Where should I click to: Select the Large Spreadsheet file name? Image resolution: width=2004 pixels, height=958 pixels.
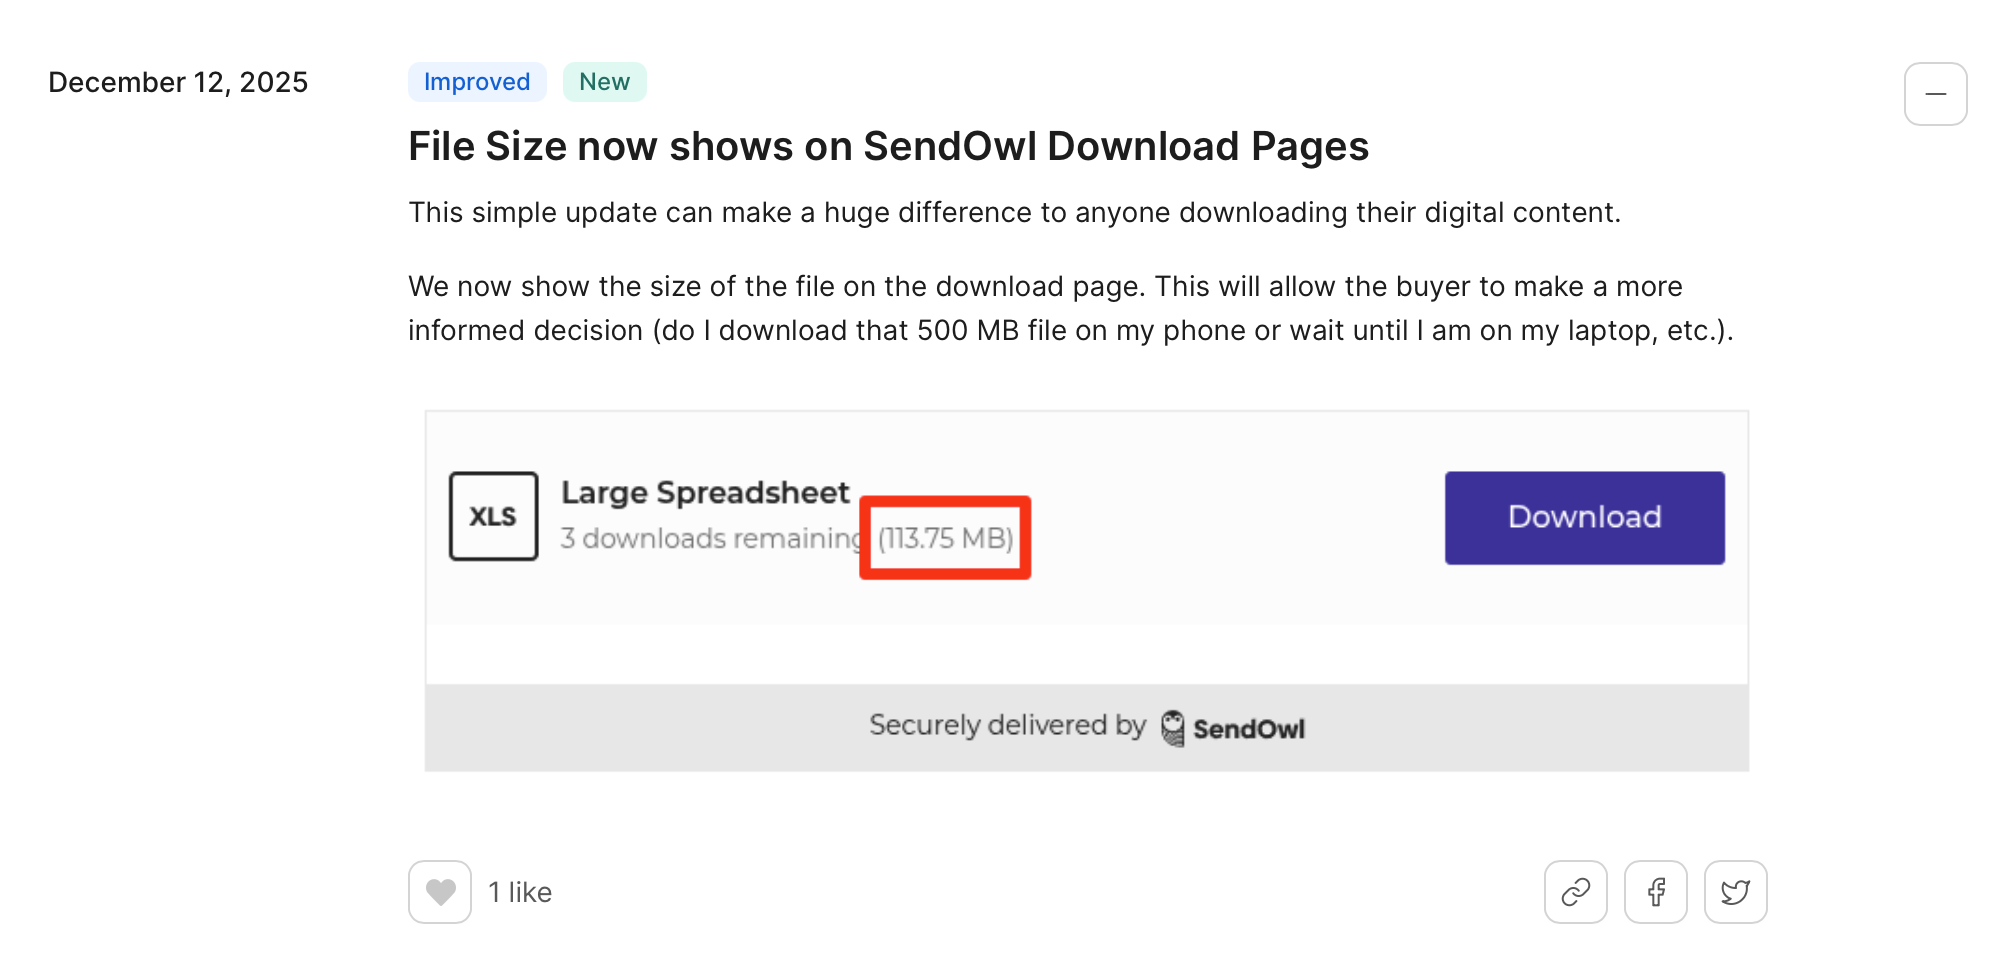(x=705, y=491)
